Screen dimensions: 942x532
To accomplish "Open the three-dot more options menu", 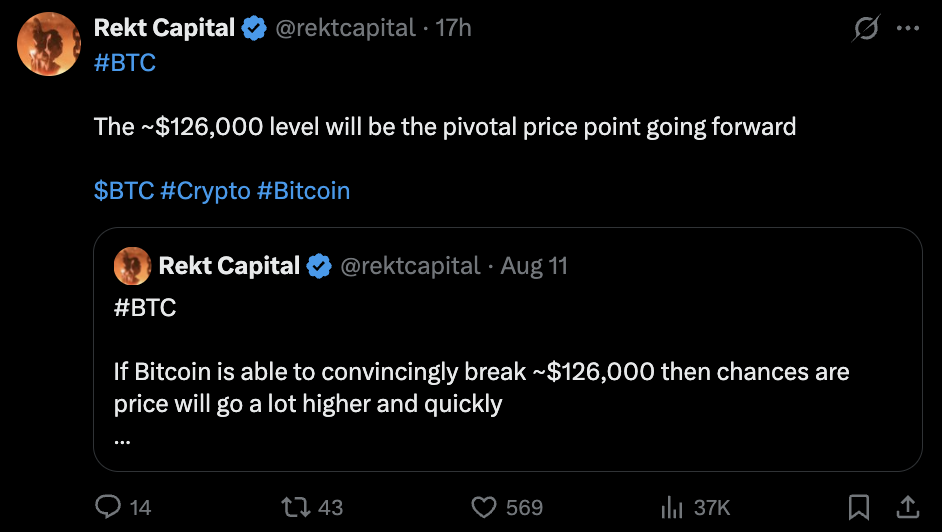I will pyautogui.click(x=908, y=28).
